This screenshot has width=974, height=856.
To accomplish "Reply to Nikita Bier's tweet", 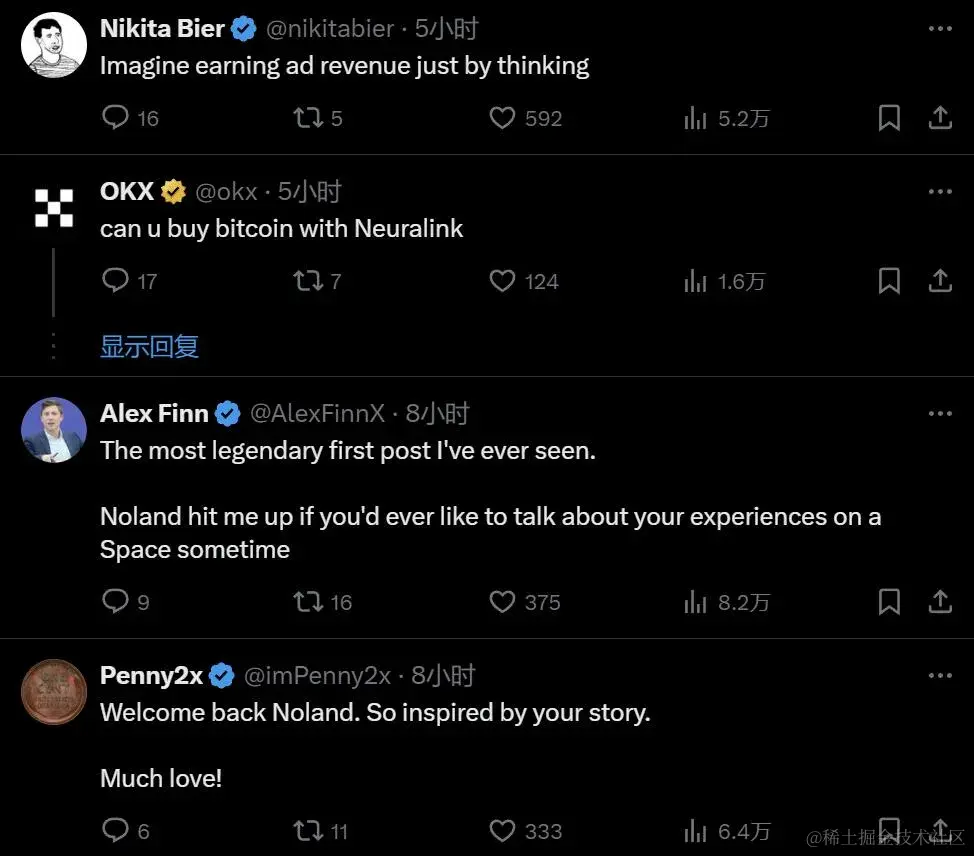I will coord(117,119).
